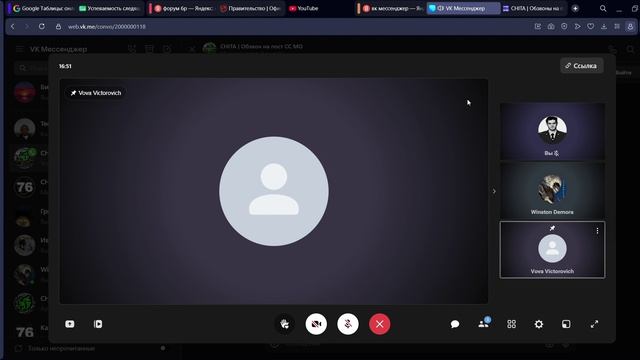This screenshot has height=360, width=640.
Task: Click the large Vova Victorovich avatar
Action: click(x=274, y=191)
